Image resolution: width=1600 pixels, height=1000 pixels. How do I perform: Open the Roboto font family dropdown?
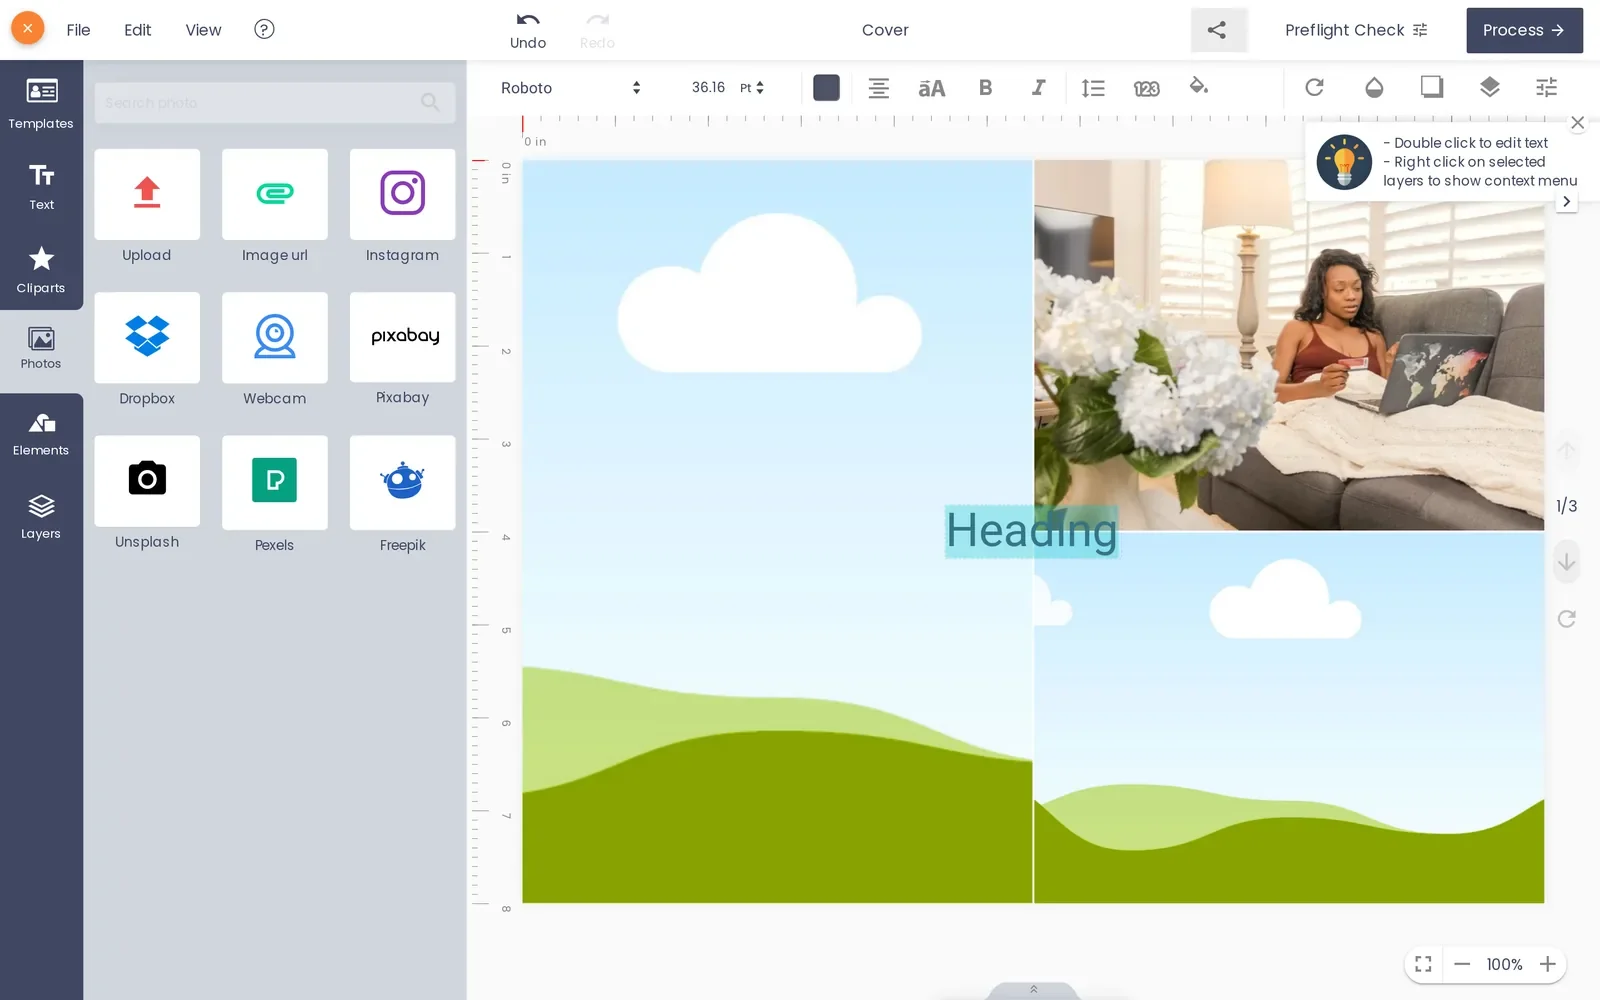[x=571, y=88]
